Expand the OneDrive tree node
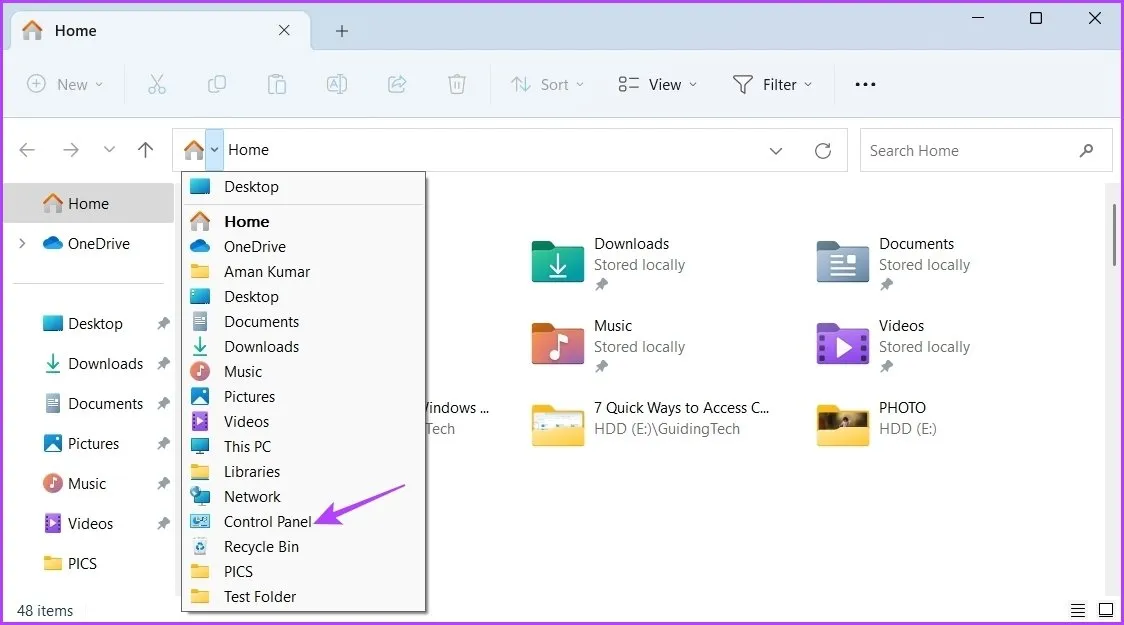This screenshot has width=1124, height=625. click(23, 243)
